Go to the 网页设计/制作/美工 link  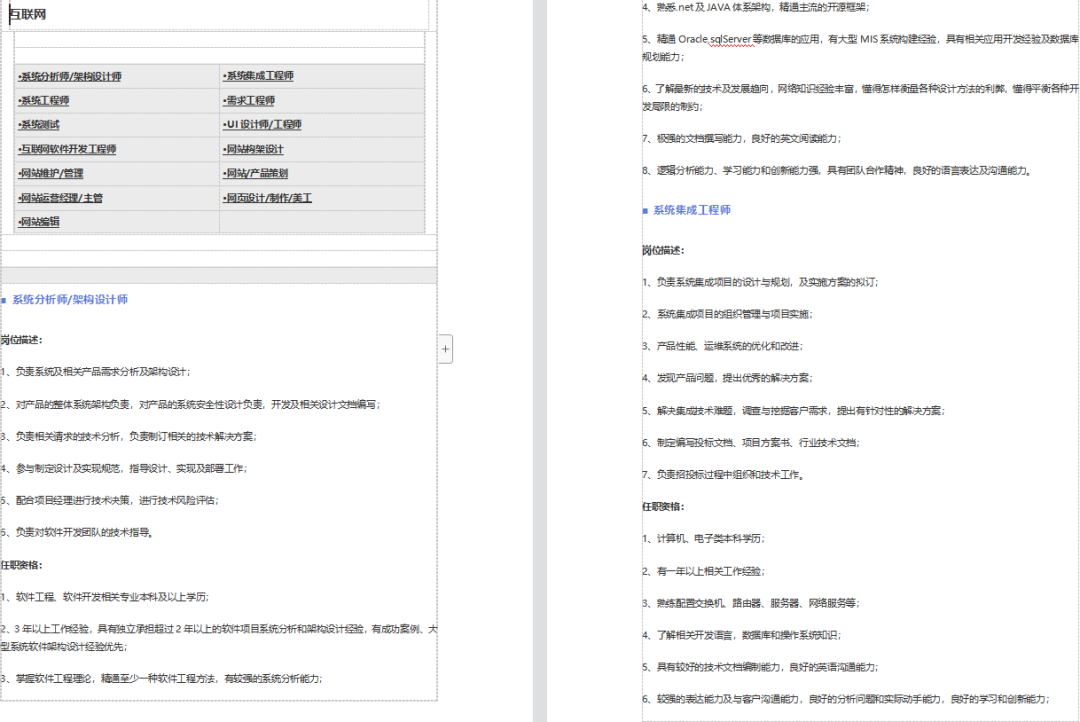[267, 198]
